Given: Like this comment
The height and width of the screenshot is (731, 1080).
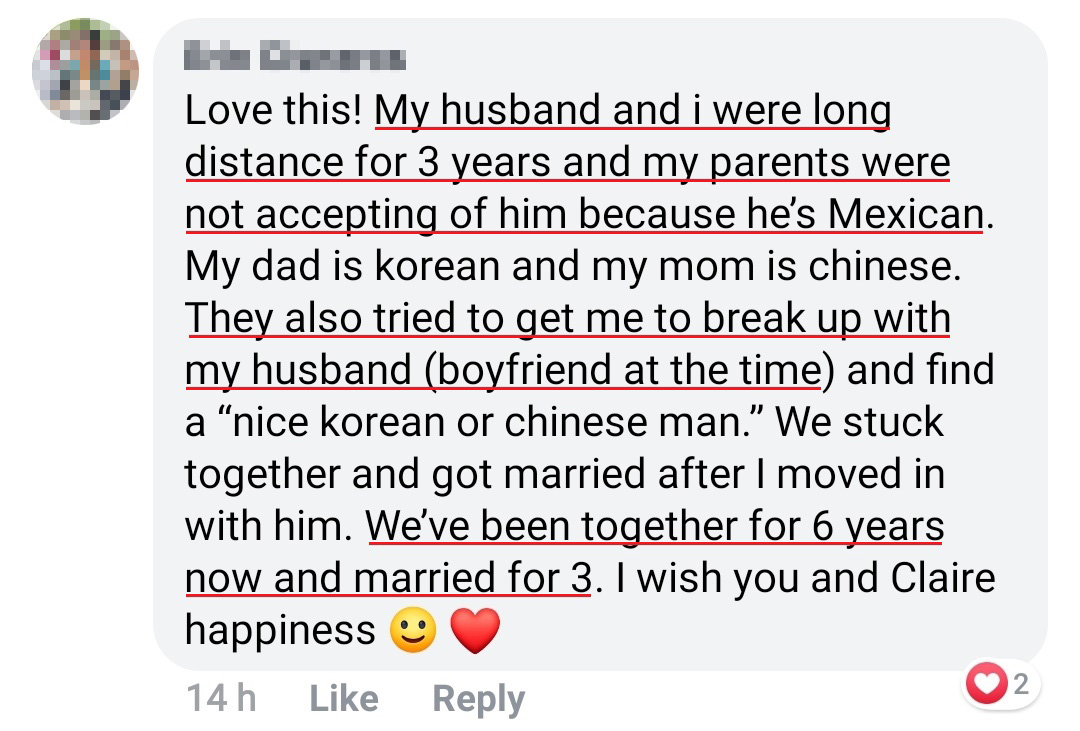Looking at the screenshot, I should pyautogui.click(x=344, y=698).
